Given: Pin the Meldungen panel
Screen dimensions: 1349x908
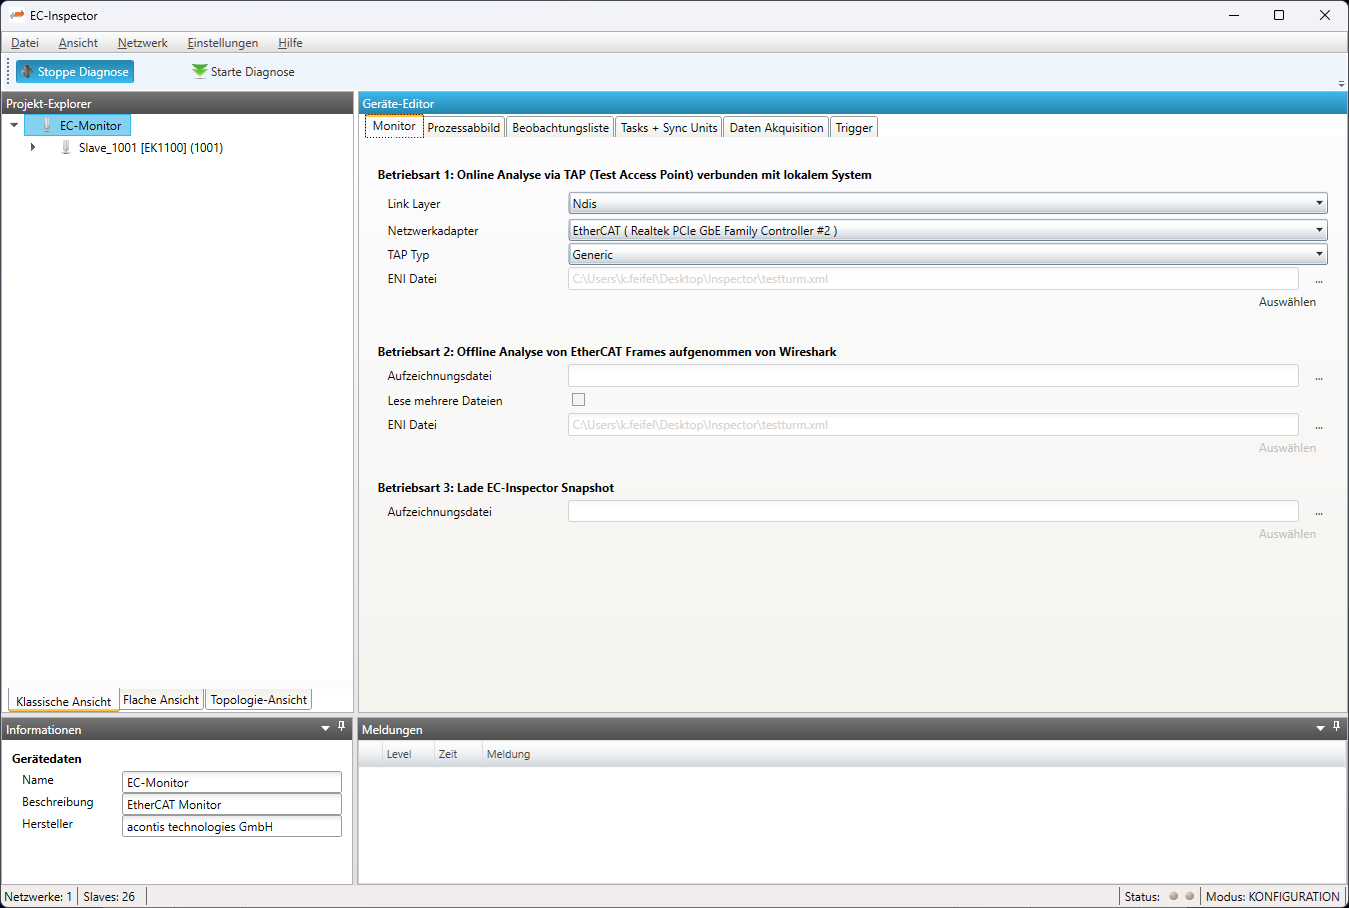Looking at the screenshot, I should 1336,727.
